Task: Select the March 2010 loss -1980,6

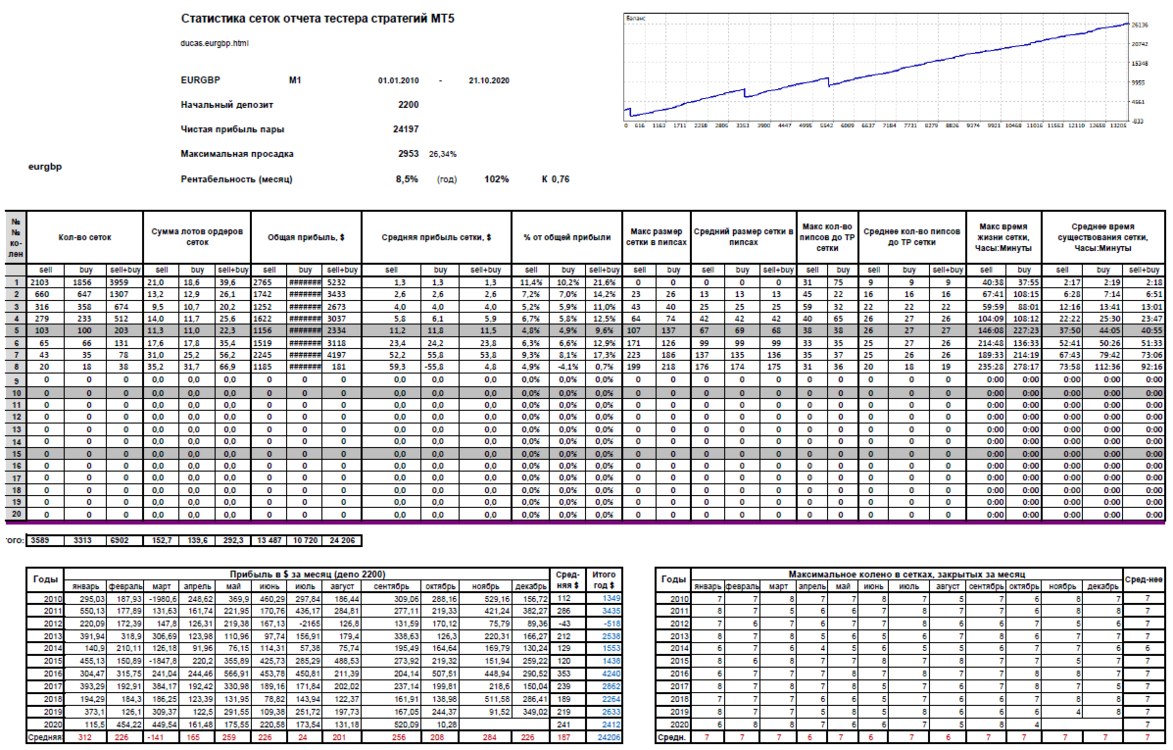Action: point(162,599)
